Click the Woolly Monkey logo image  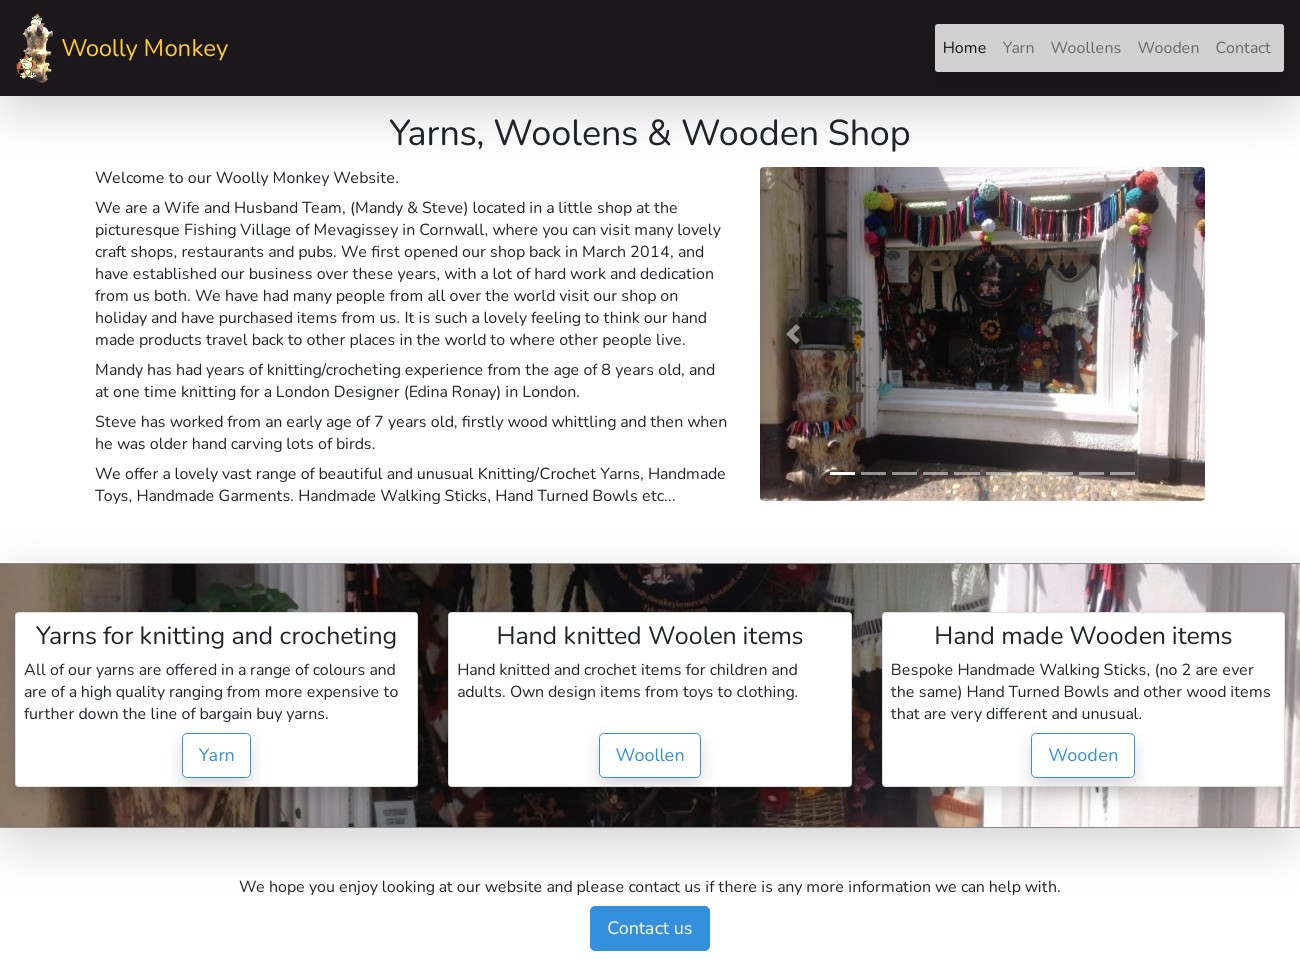pos(35,48)
